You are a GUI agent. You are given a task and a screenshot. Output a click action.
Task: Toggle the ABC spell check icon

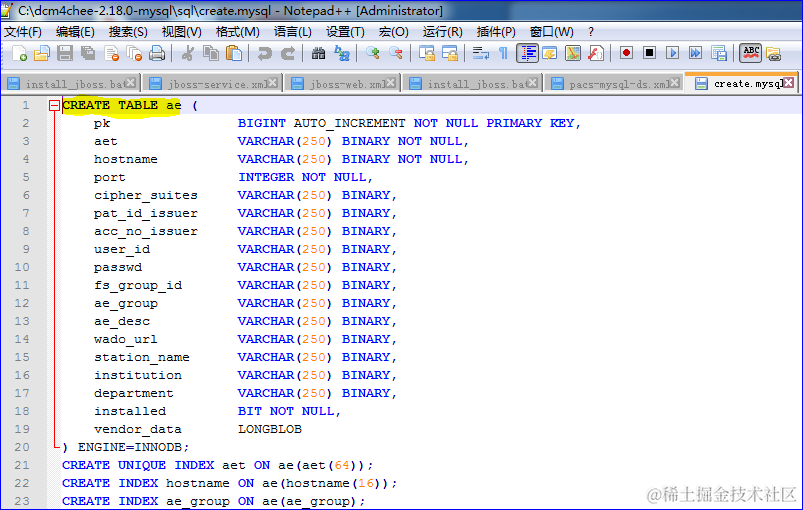click(750, 53)
